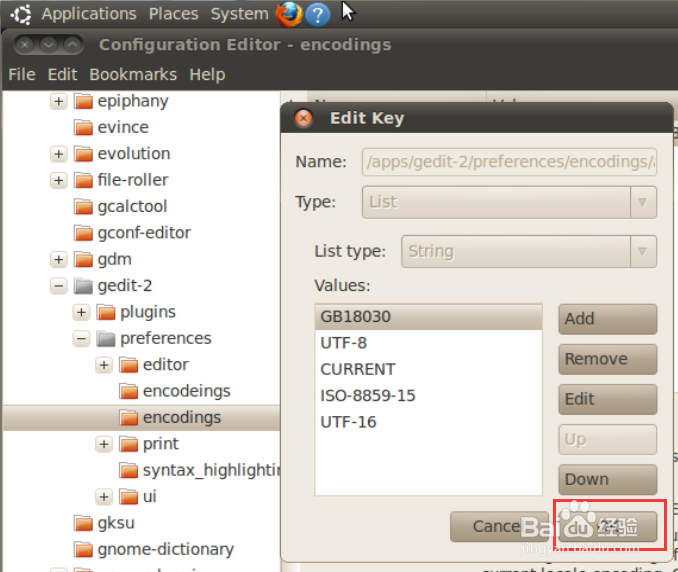The height and width of the screenshot is (572, 678).
Task: Collapse the gedit-2 folder
Action: coord(58,286)
